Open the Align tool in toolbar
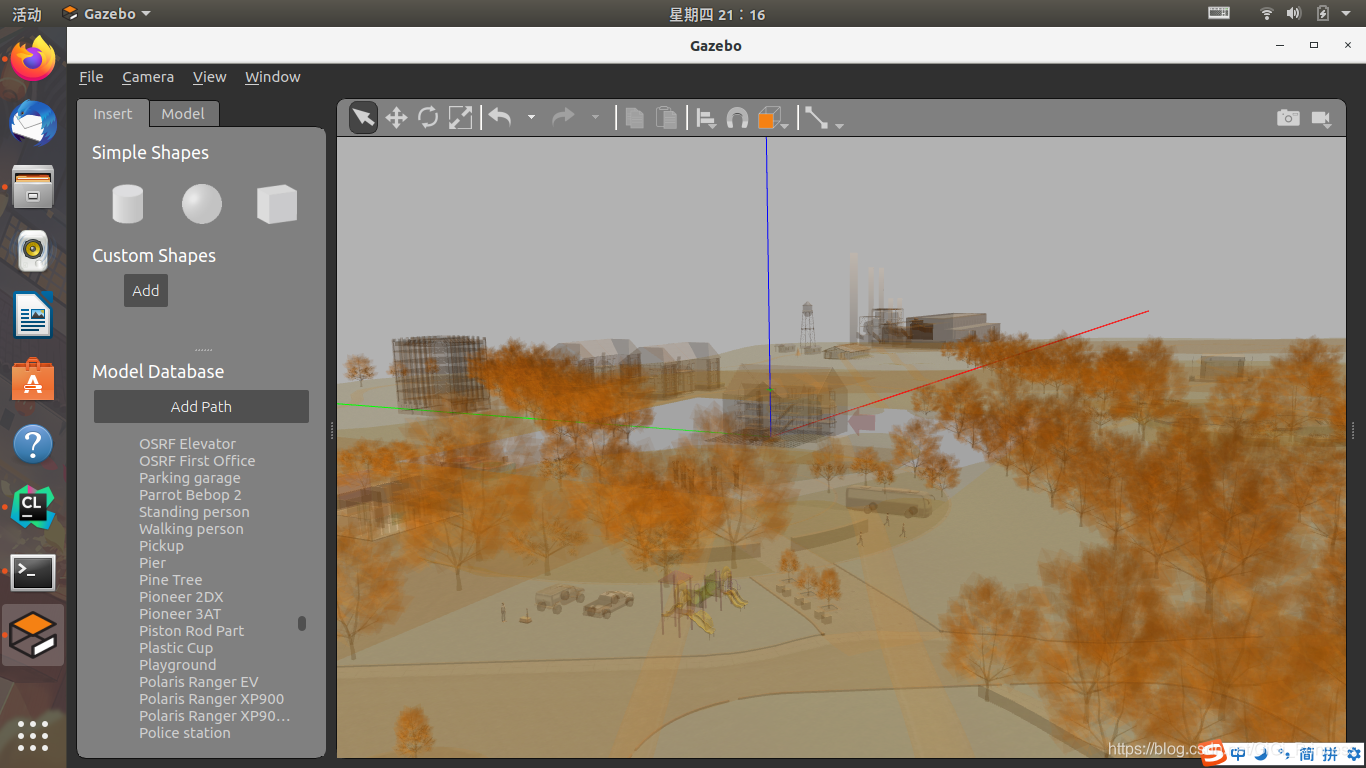Image resolution: width=1366 pixels, height=768 pixels. (706, 119)
